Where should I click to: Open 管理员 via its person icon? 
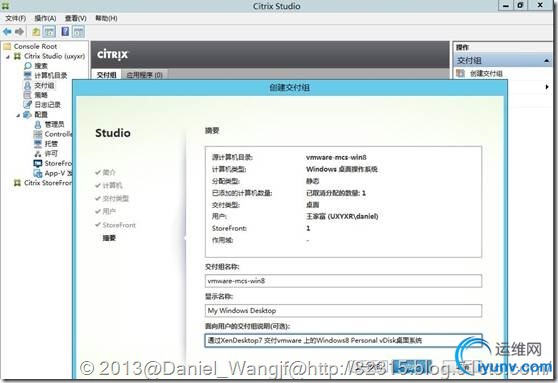pos(38,124)
